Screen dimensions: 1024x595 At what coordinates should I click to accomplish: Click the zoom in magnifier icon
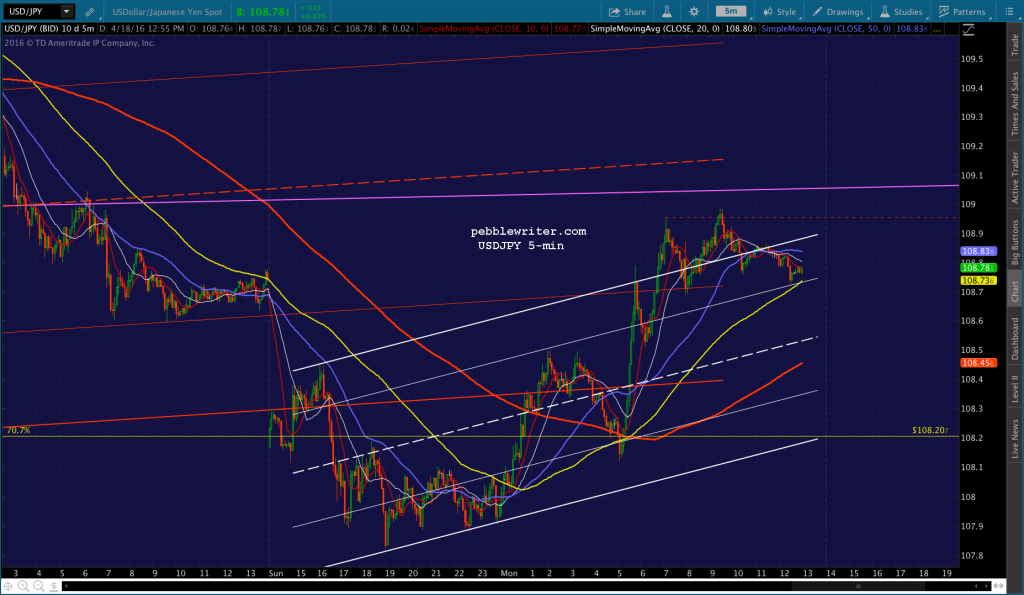pos(24,586)
